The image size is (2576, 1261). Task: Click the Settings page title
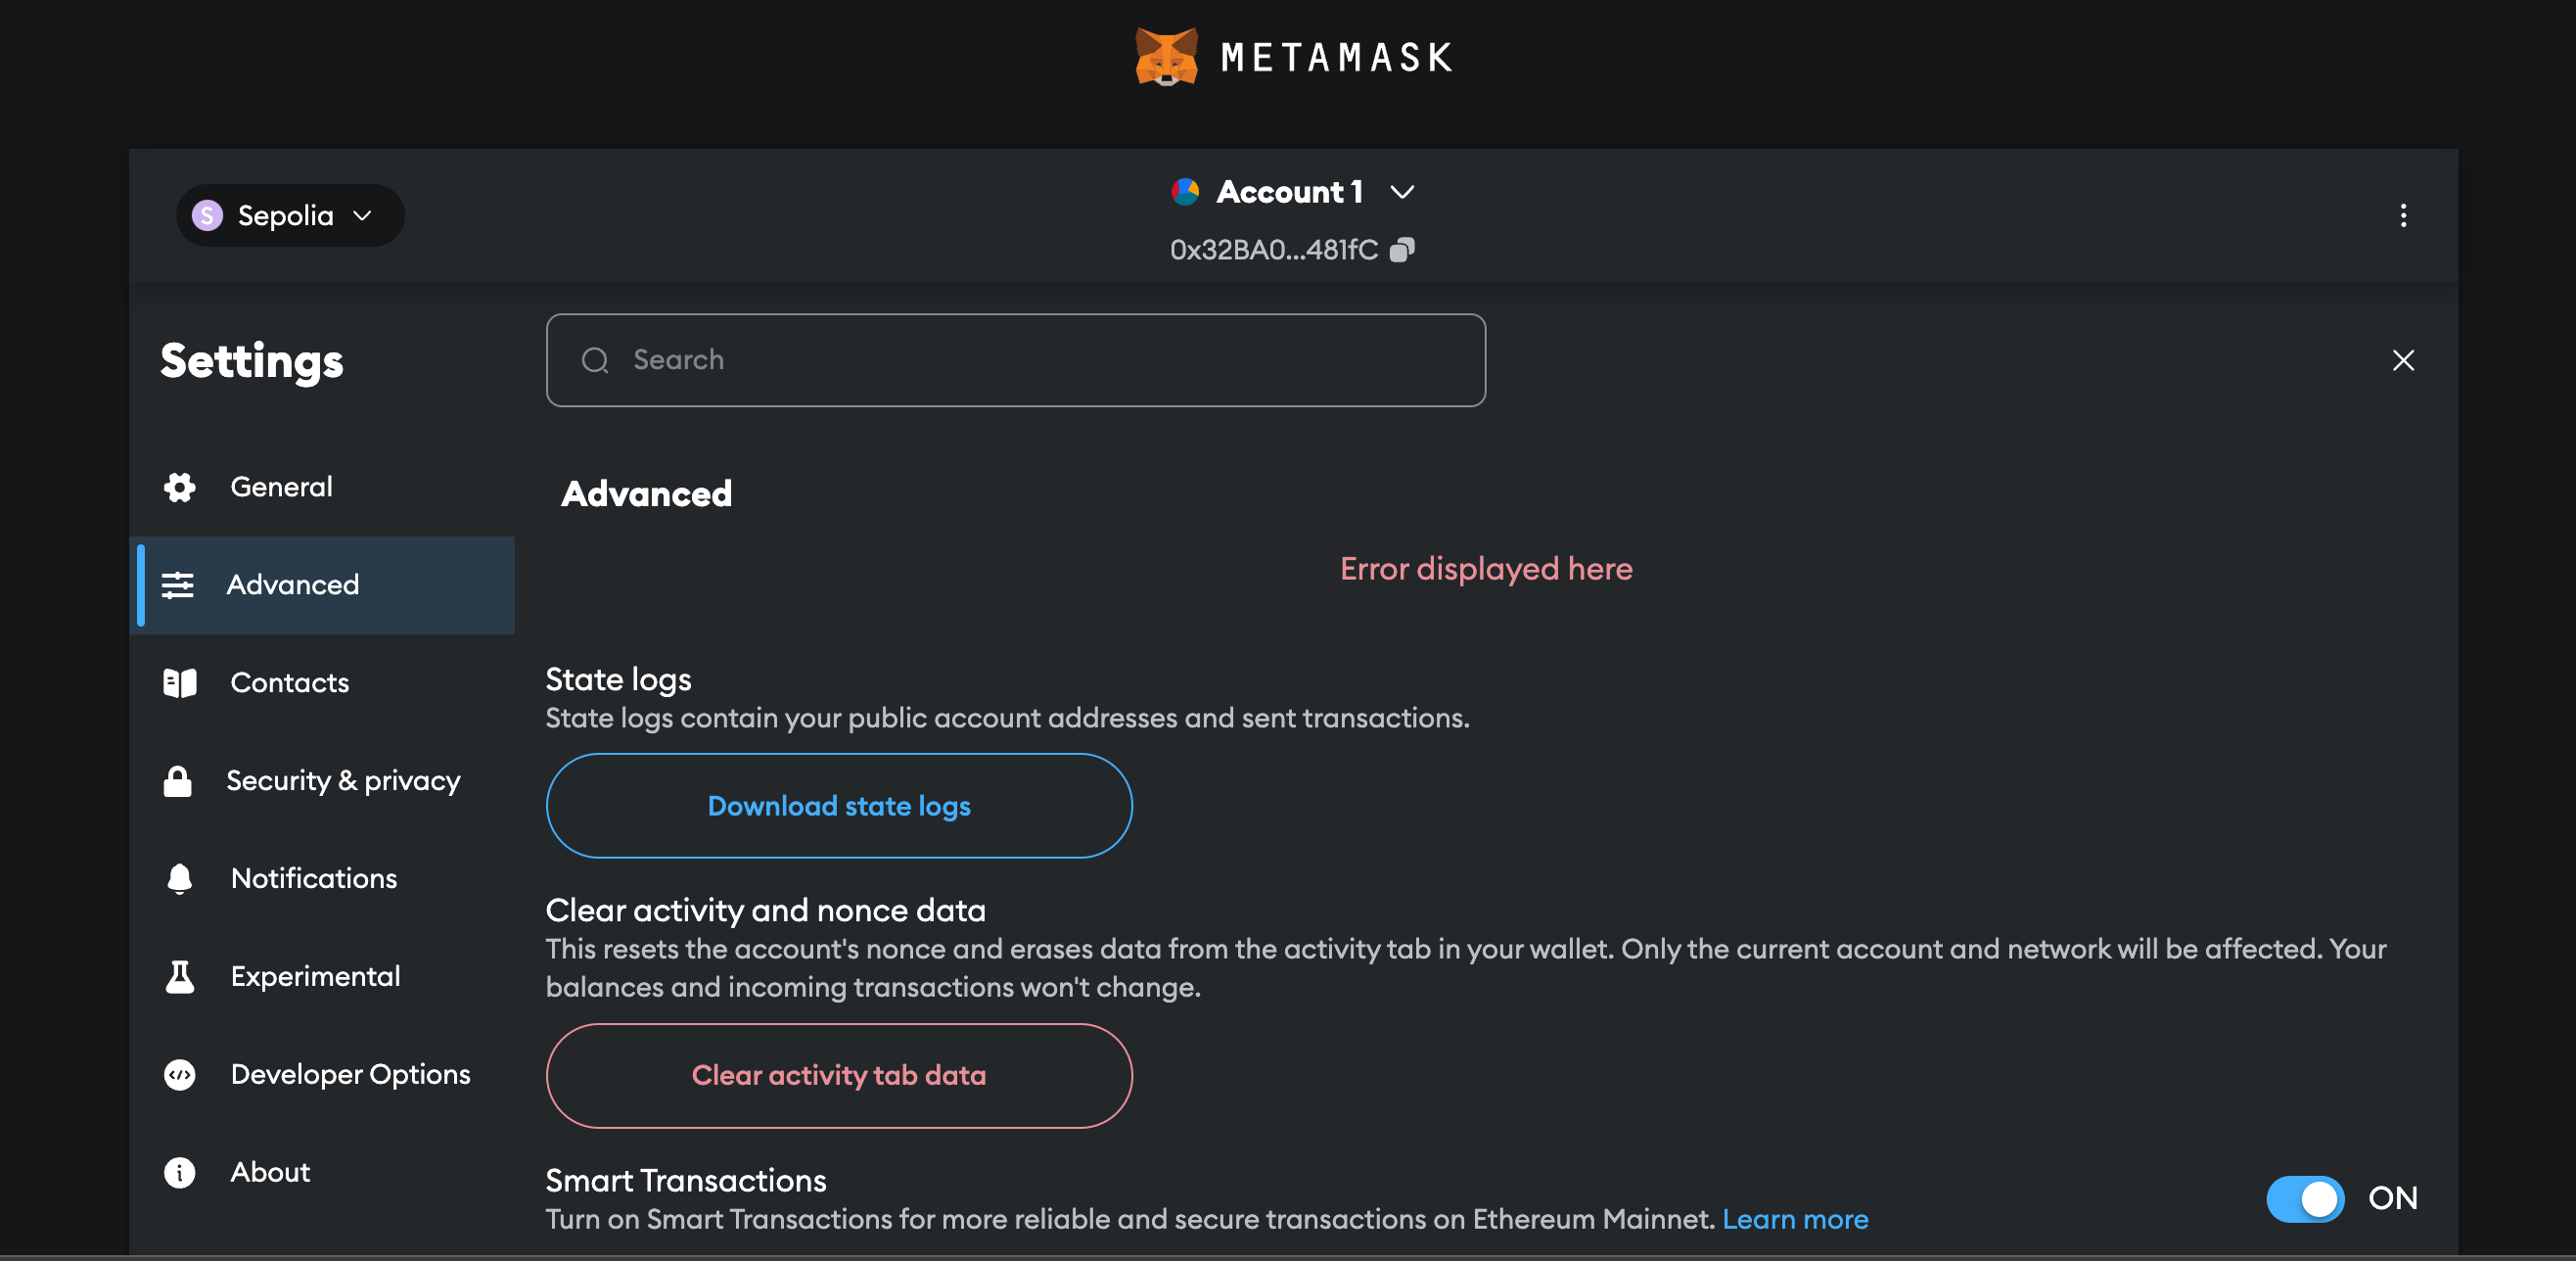tap(252, 362)
